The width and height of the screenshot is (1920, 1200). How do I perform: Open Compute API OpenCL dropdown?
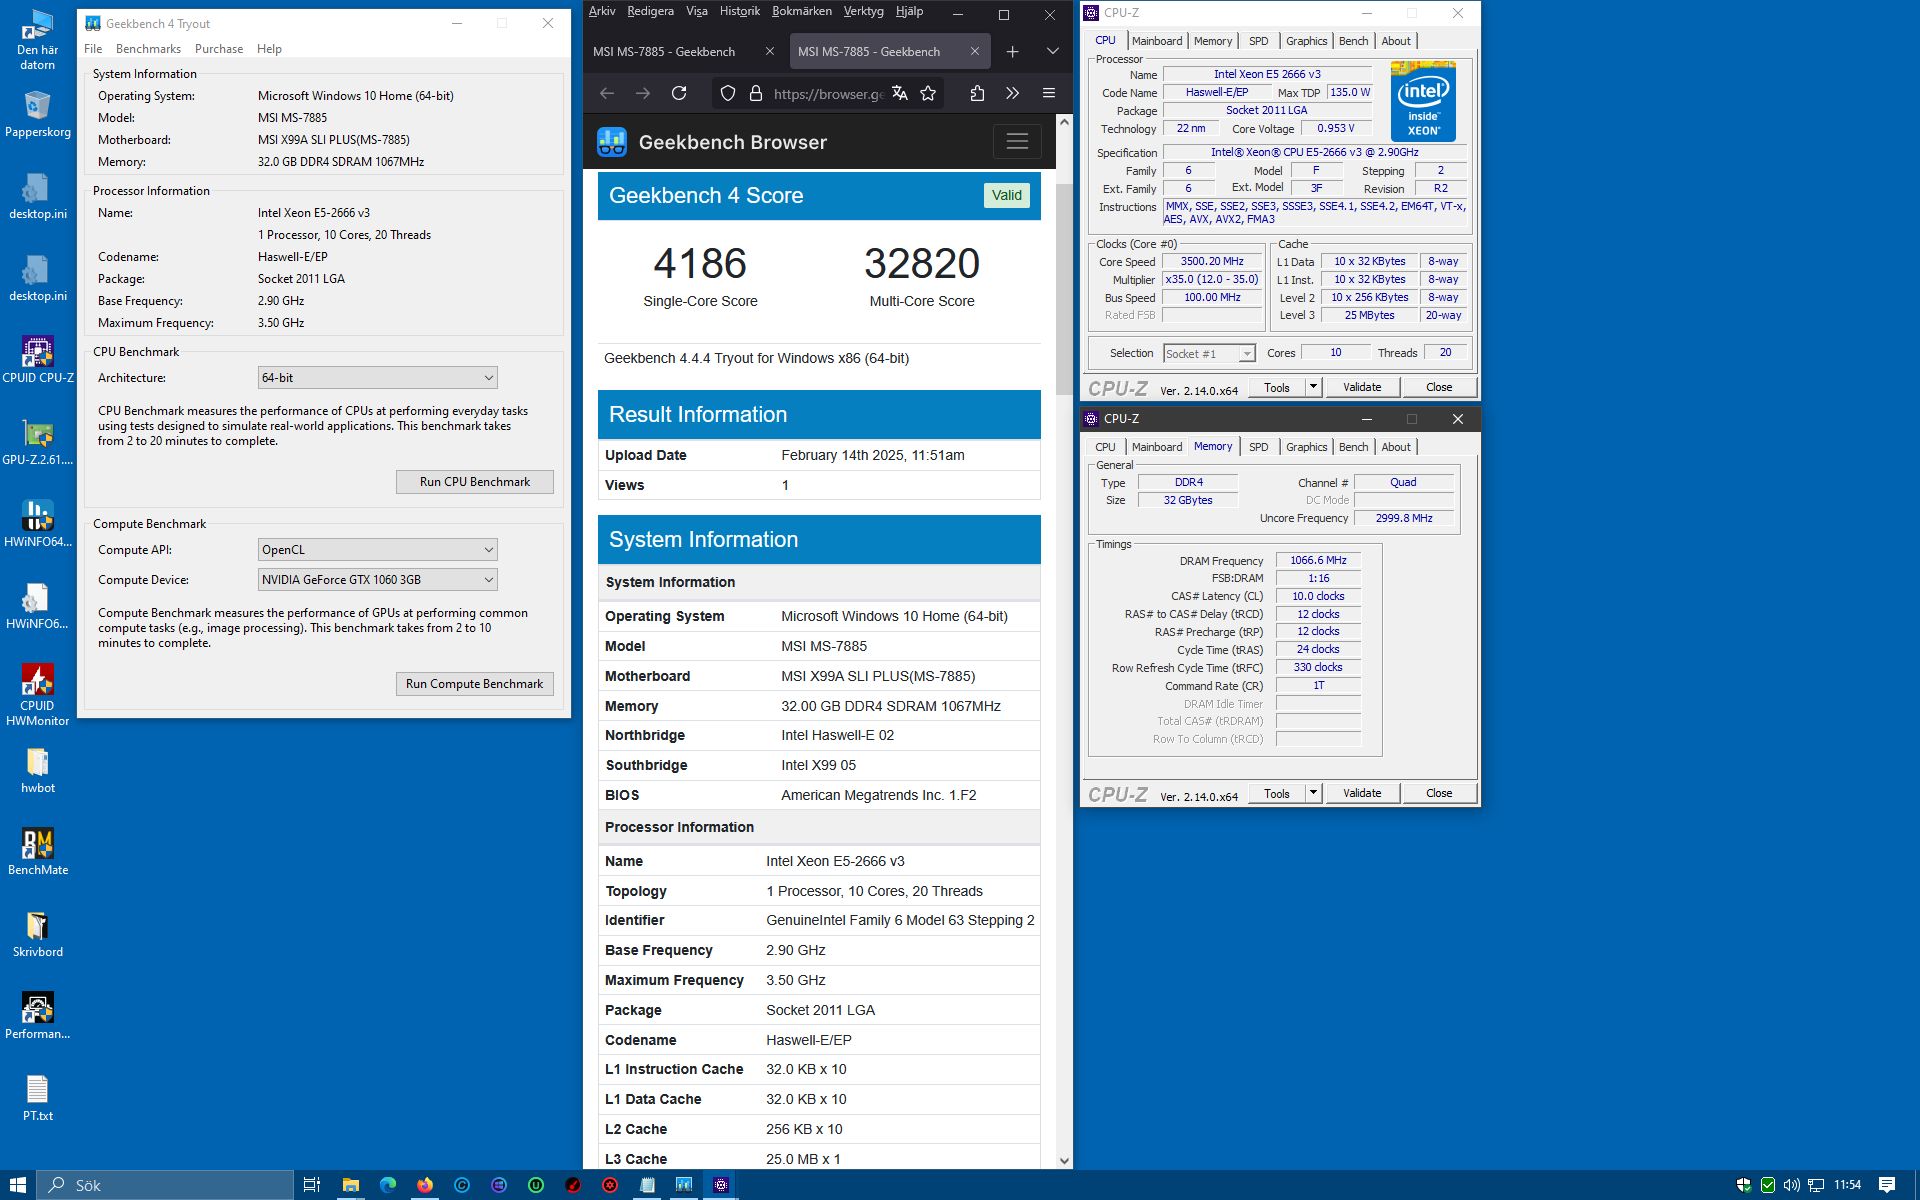click(x=378, y=550)
